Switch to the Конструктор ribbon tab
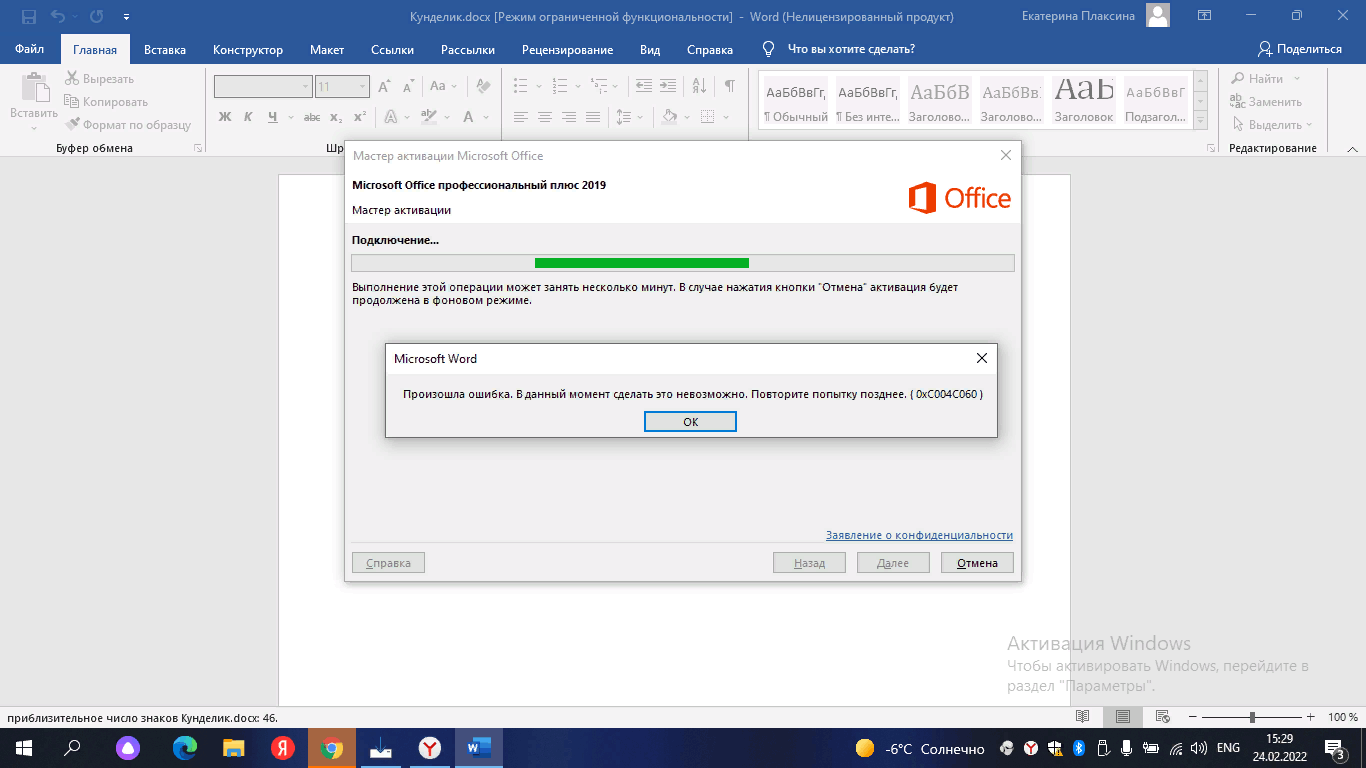The image size is (1366, 768). point(248,50)
